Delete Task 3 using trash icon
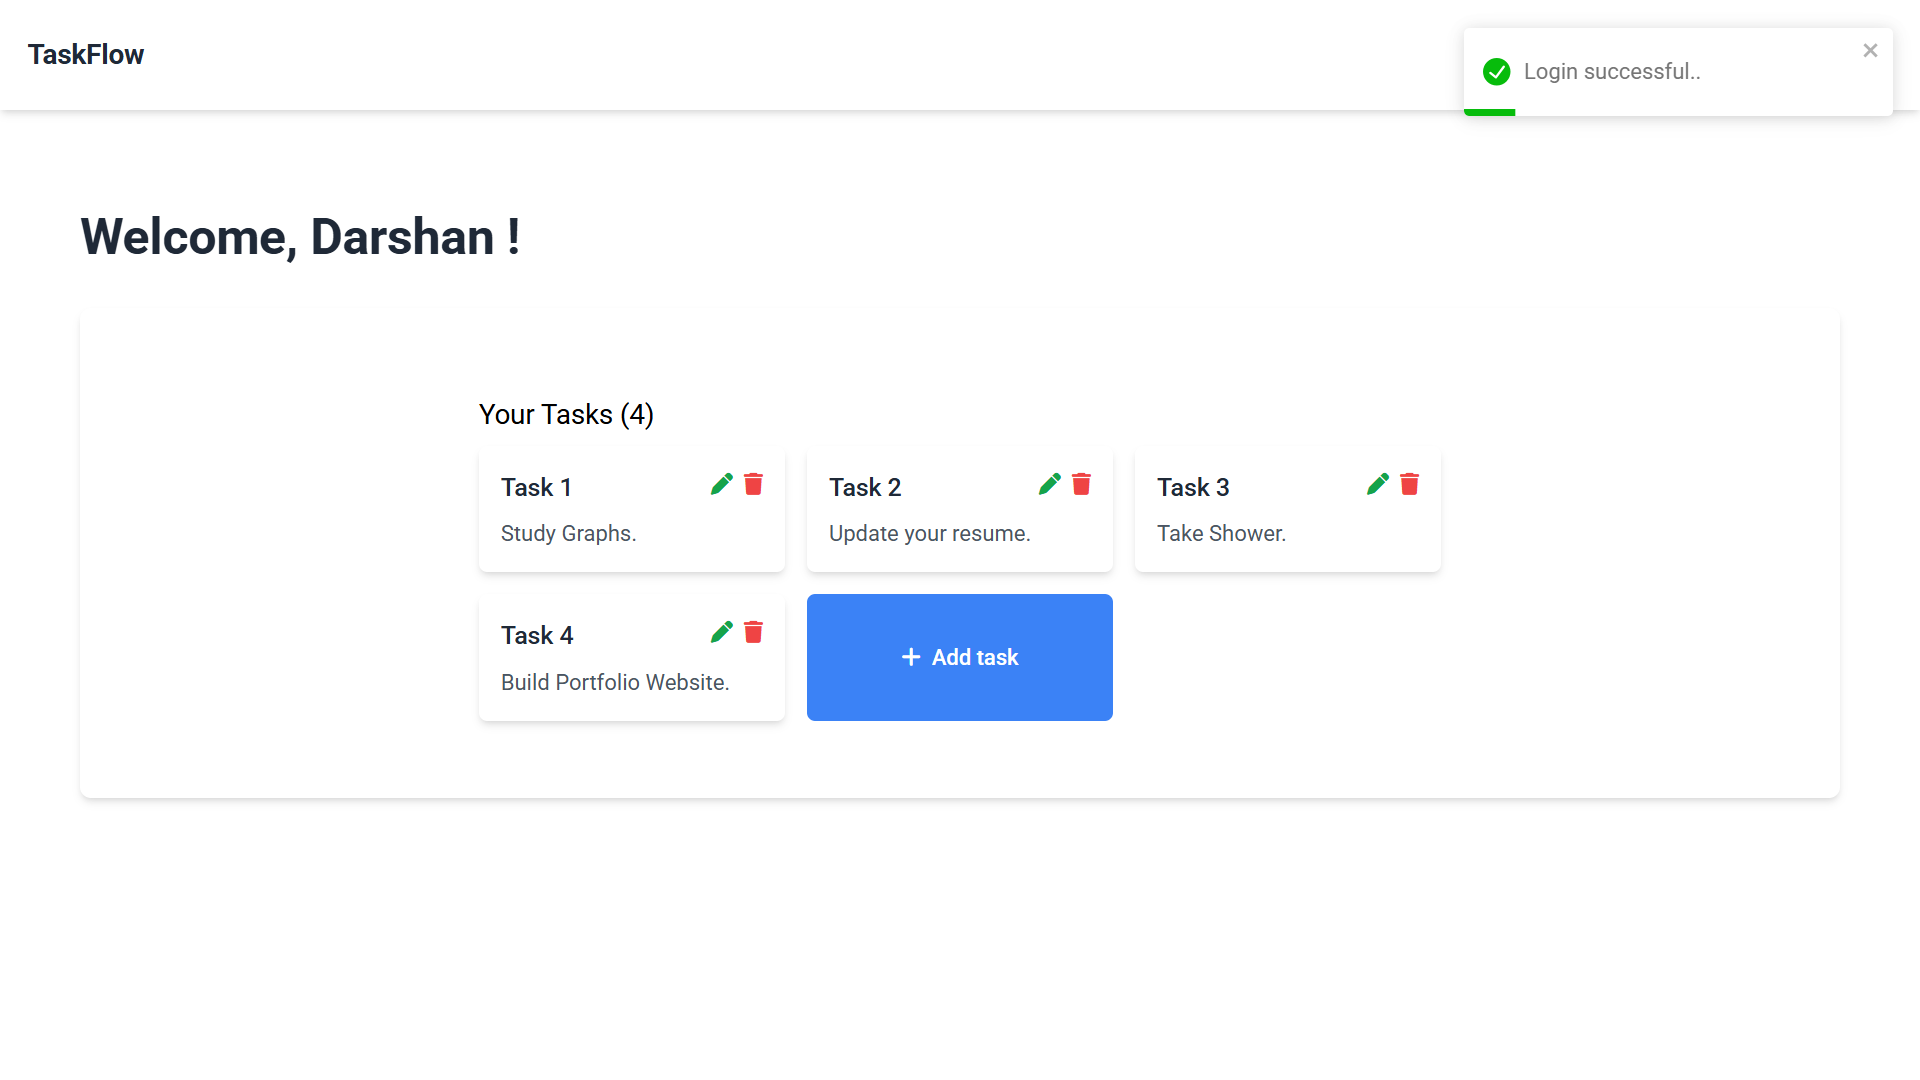This screenshot has width=1920, height=1080. click(1410, 485)
